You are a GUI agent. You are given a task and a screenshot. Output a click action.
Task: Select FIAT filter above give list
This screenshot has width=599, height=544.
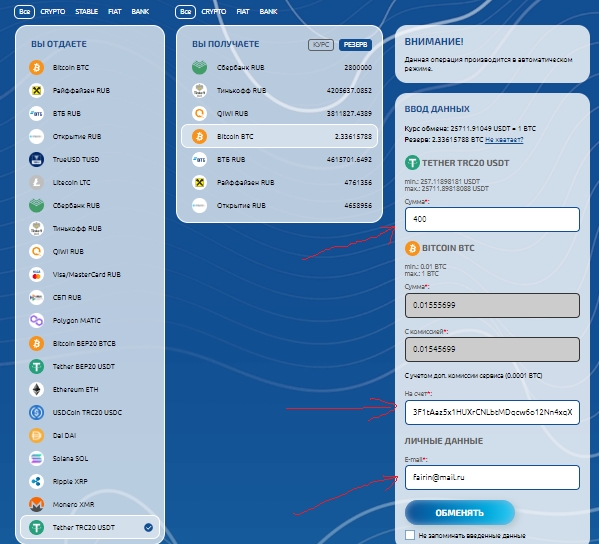[x=115, y=11]
